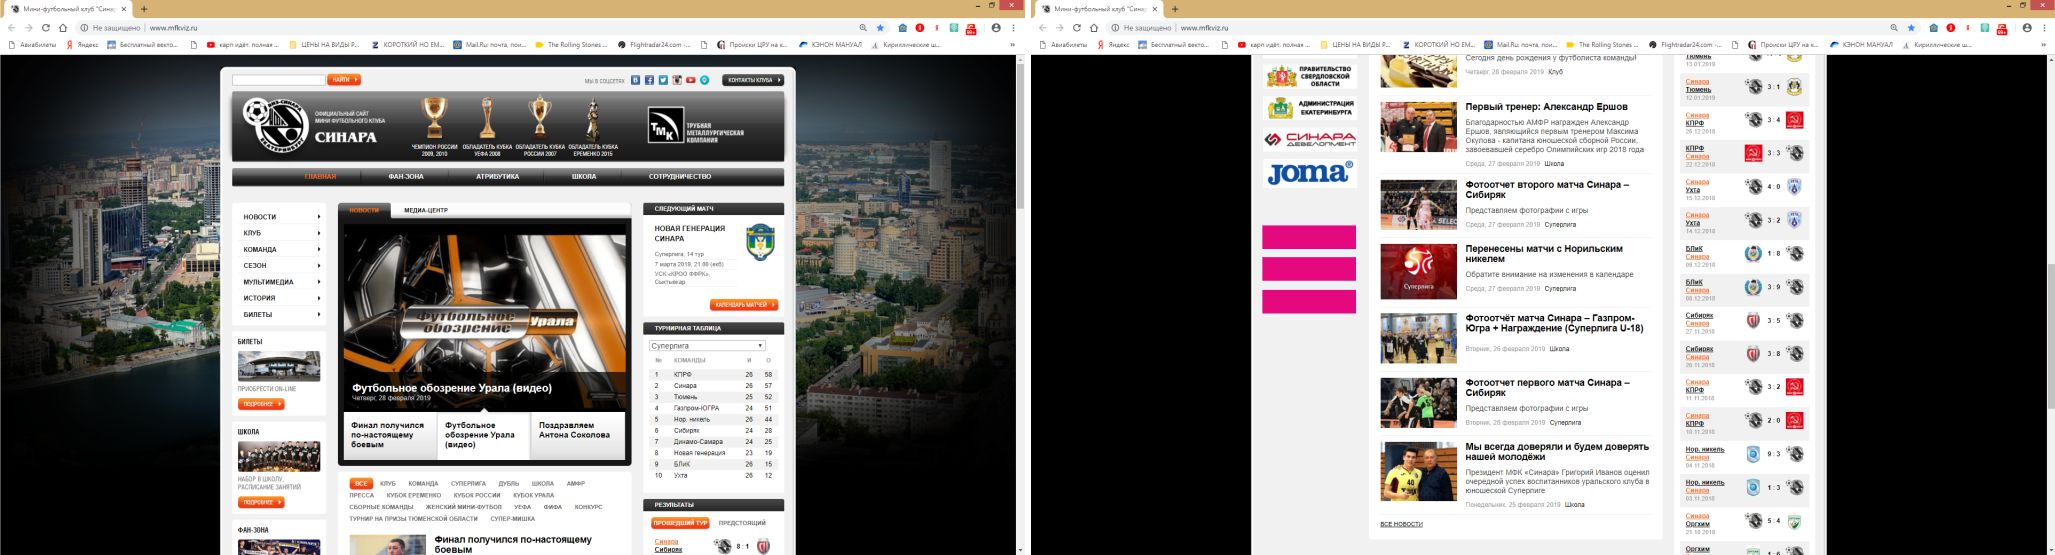Click the НАЙТИ search button
Screen dimensions: 2055x555
pos(343,80)
